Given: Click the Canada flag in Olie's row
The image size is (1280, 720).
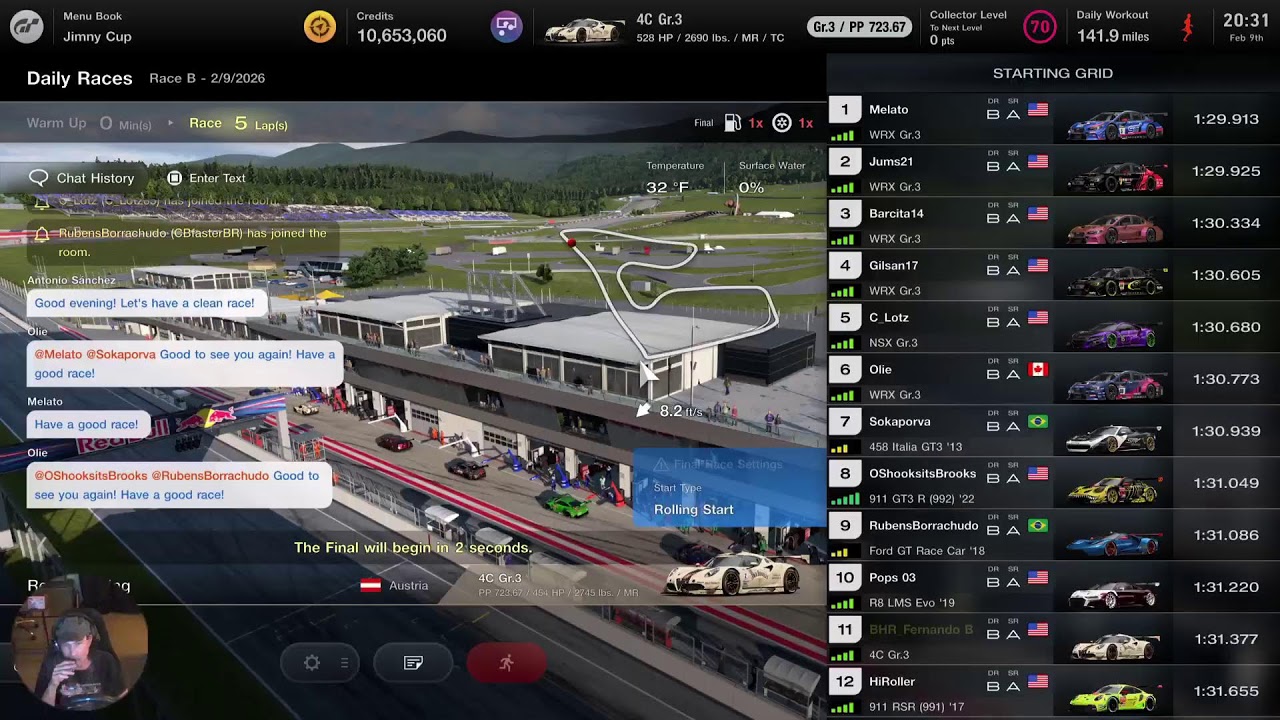Looking at the screenshot, I should (x=1038, y=370).
